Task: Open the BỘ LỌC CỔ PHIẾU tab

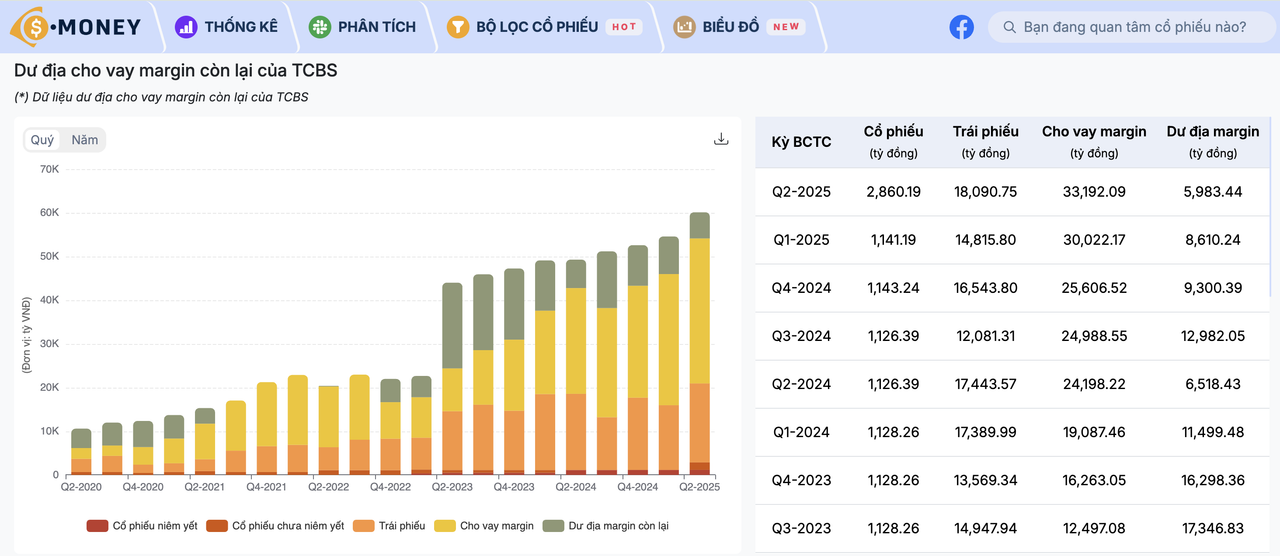Action: click(x=537, y=27)
